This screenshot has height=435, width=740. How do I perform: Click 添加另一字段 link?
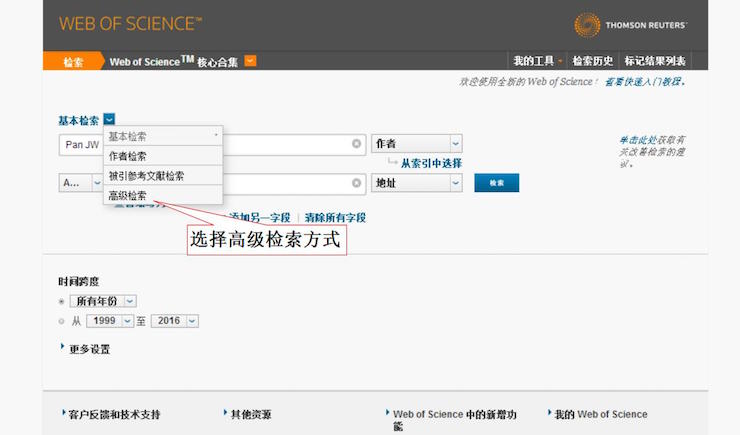click(260, 218)
